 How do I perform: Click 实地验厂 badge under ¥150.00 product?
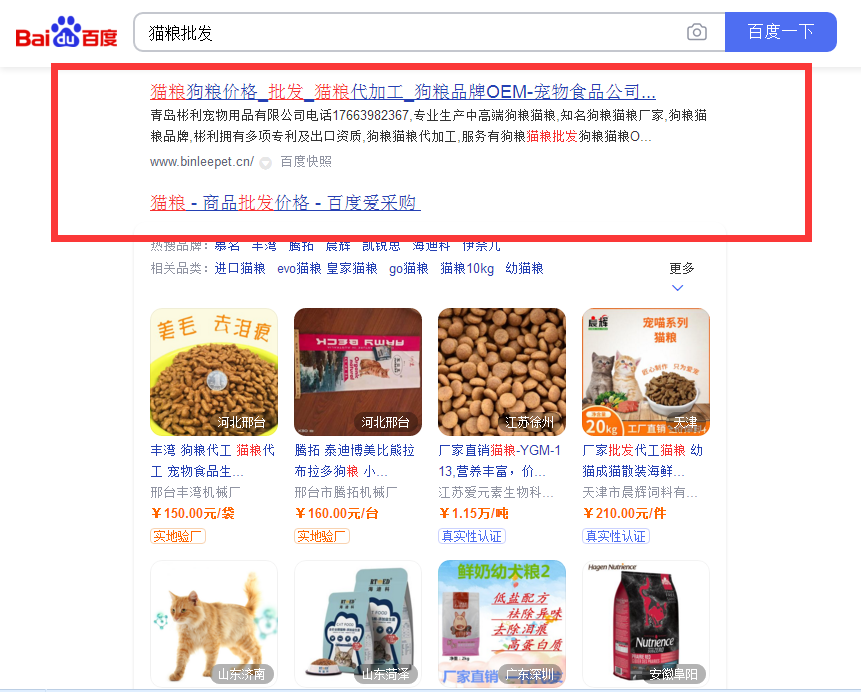178,536
